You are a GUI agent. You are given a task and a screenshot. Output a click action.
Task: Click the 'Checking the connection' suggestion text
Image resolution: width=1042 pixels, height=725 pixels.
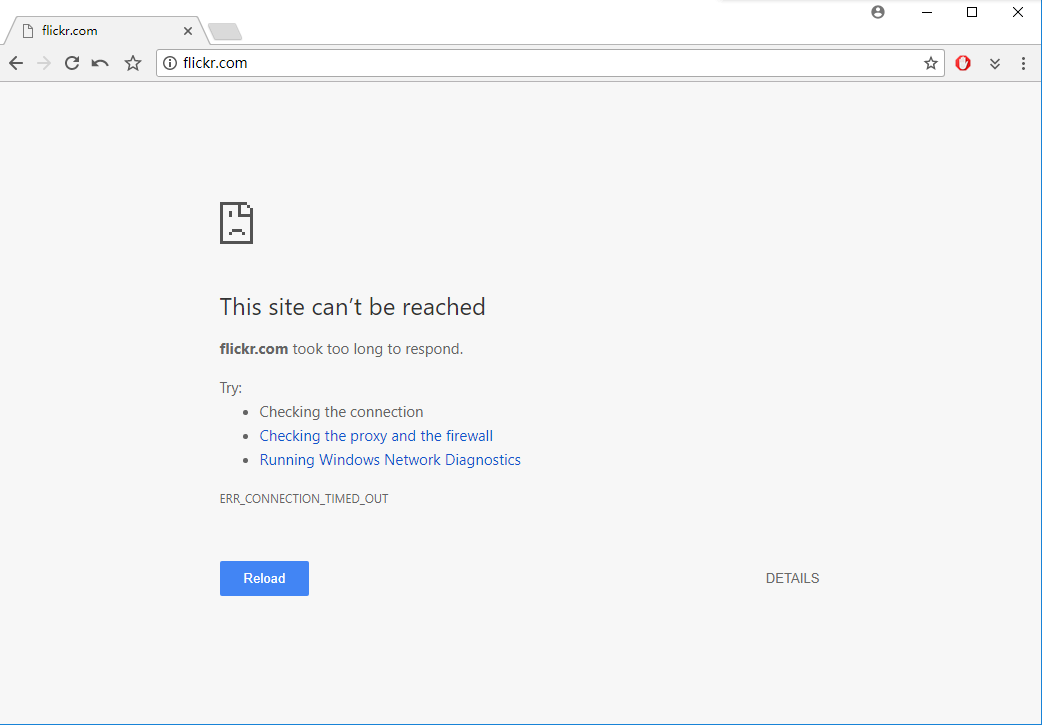click(x=341, y=412)
